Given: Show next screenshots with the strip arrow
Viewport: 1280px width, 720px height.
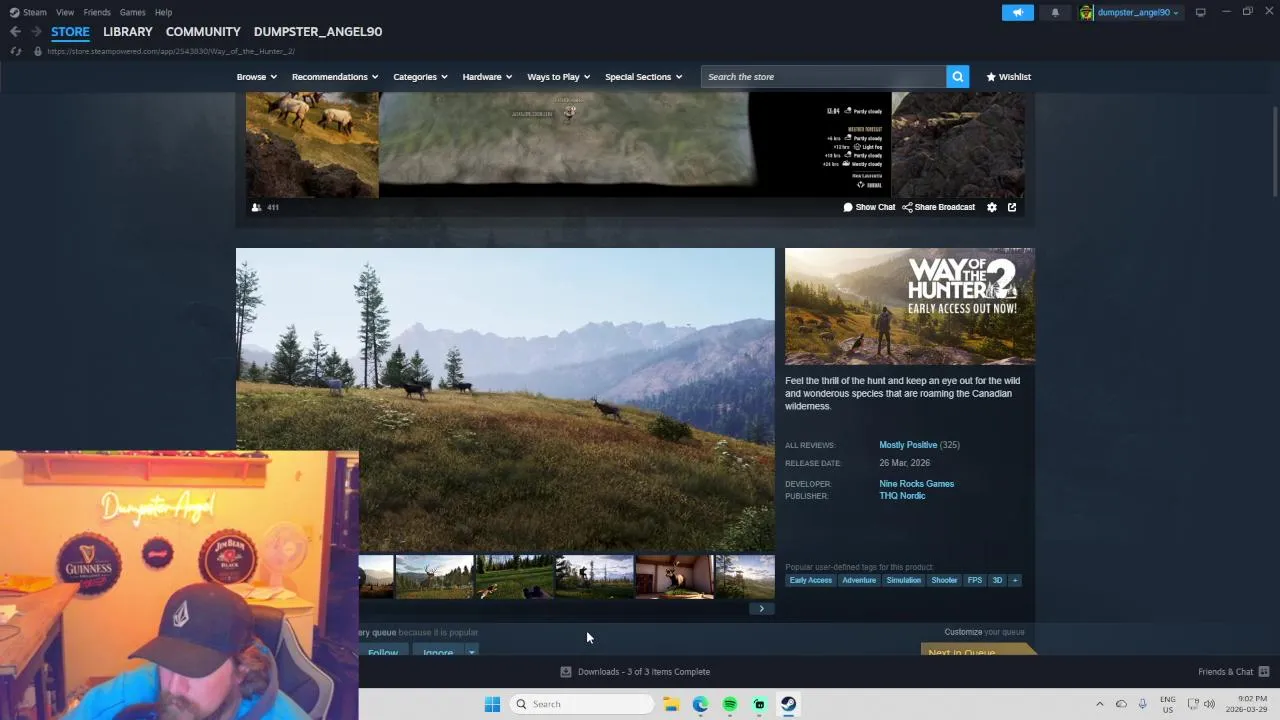Looking at the screenshot, I should coord(761,608).
